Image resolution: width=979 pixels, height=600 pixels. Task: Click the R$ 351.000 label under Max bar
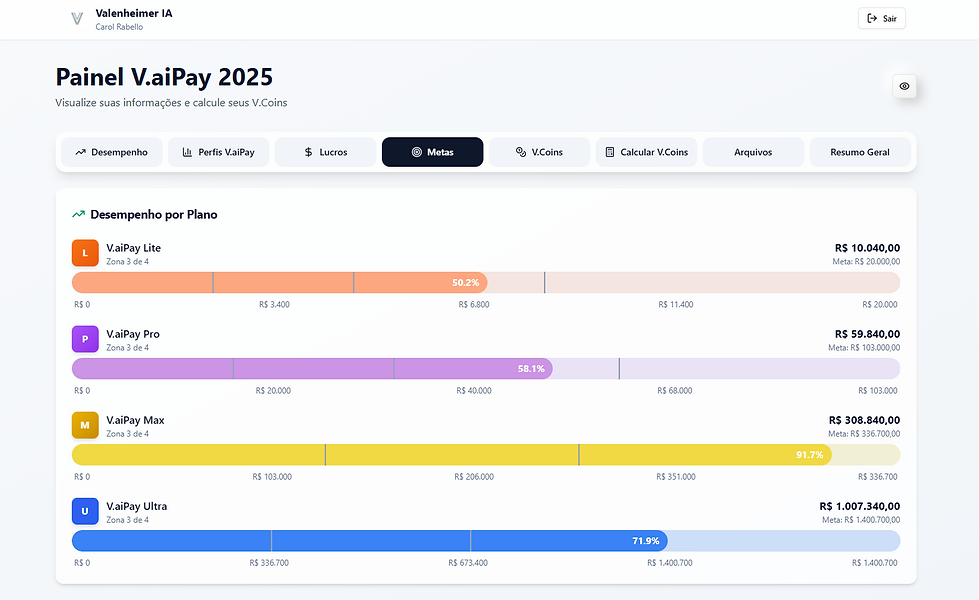676,477
